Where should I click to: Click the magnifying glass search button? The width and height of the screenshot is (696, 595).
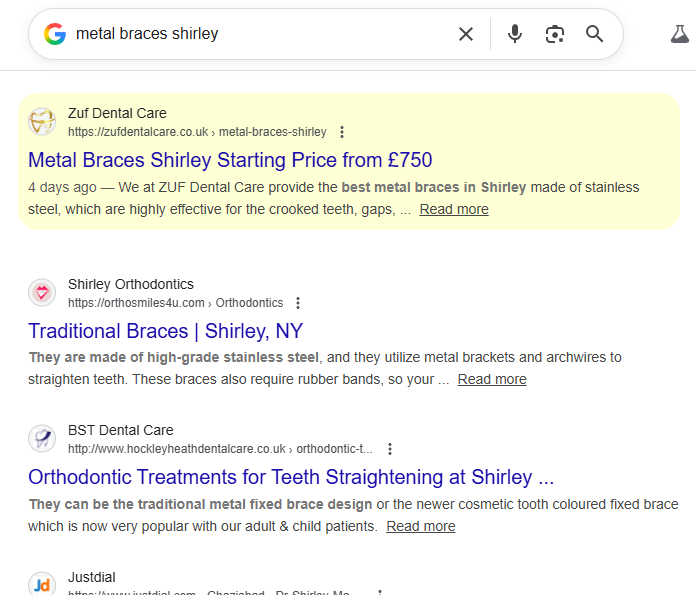point(595,34)
